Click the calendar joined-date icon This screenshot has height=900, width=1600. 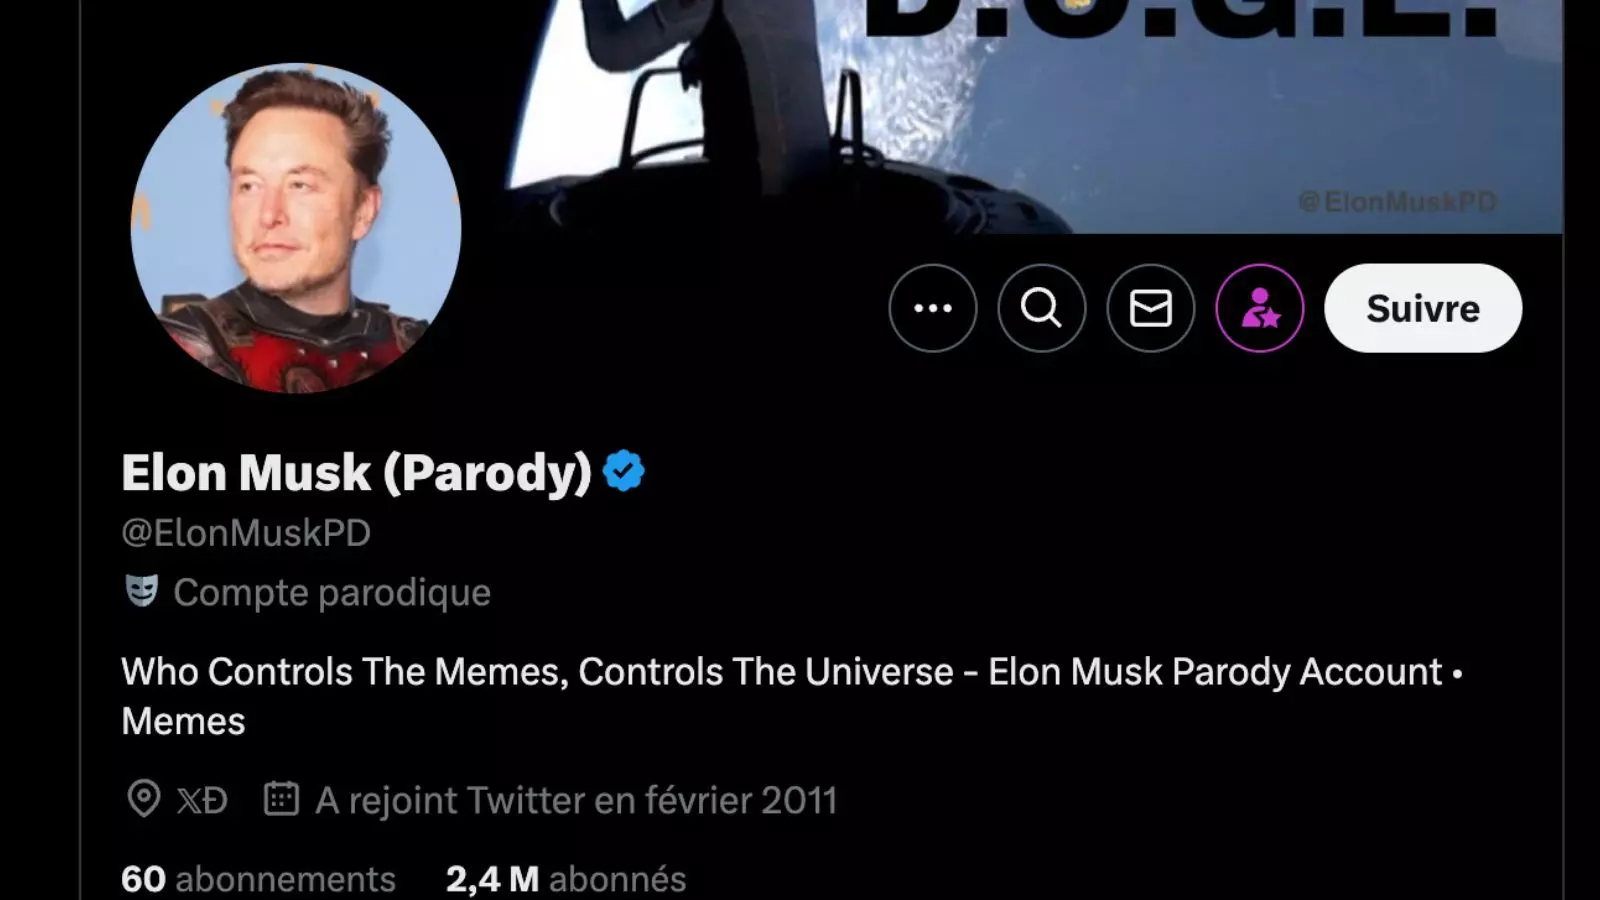[281, 799]
